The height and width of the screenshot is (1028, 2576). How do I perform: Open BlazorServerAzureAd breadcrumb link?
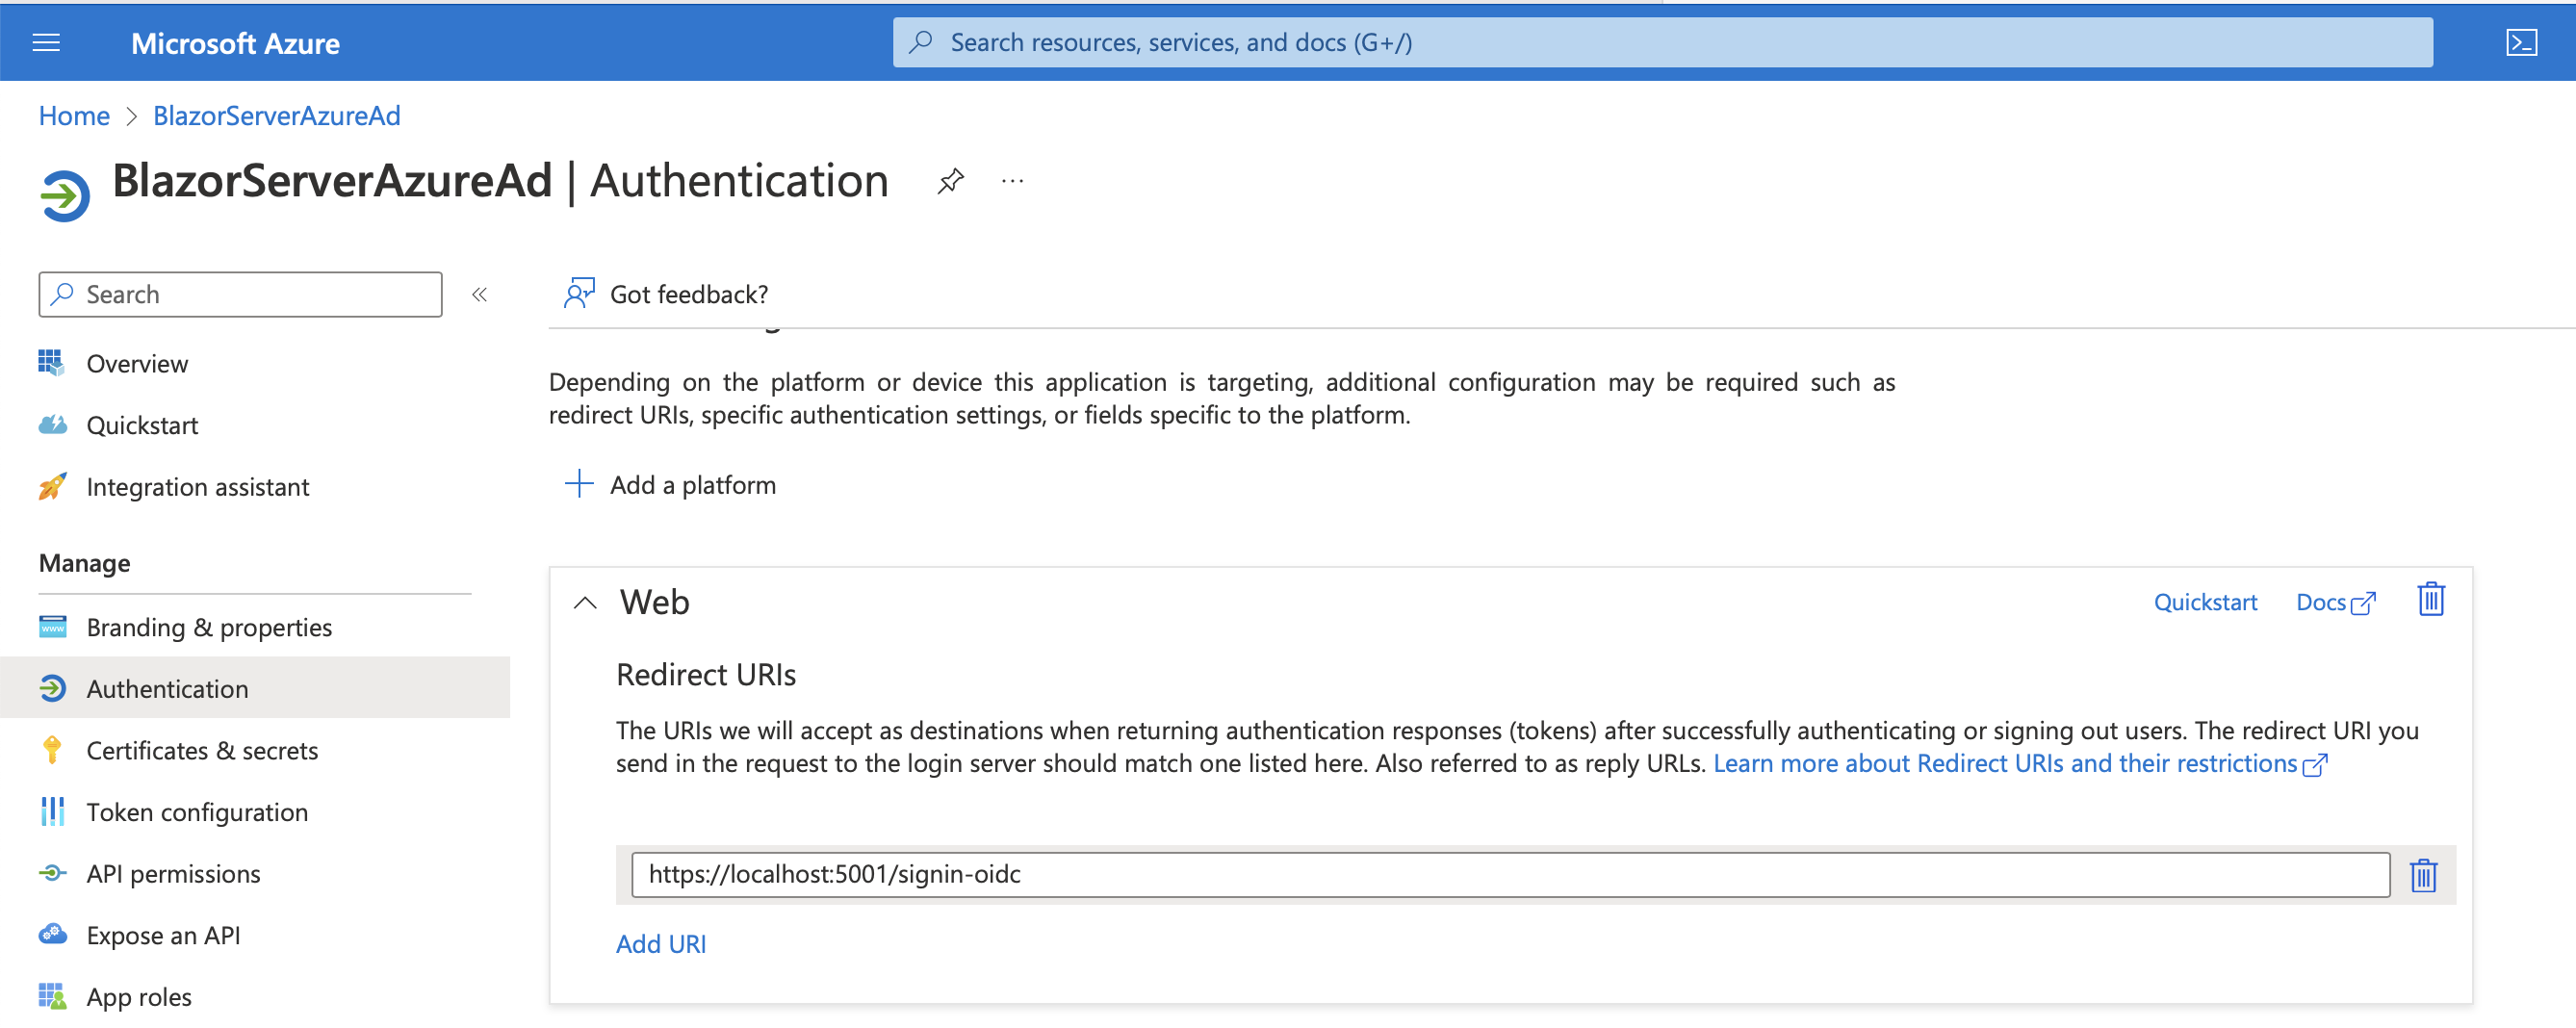[x=277, y=116]
